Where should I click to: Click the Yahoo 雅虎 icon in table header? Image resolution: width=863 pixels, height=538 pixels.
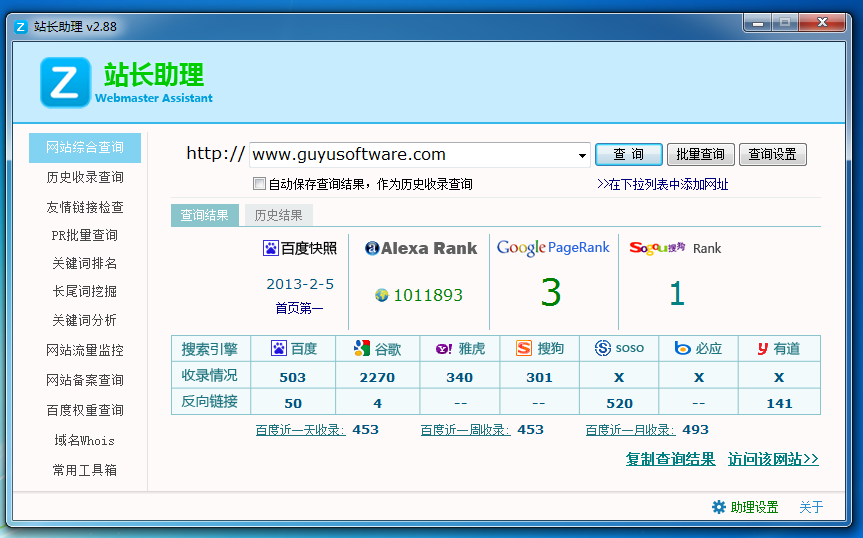[x=444, y=349]
